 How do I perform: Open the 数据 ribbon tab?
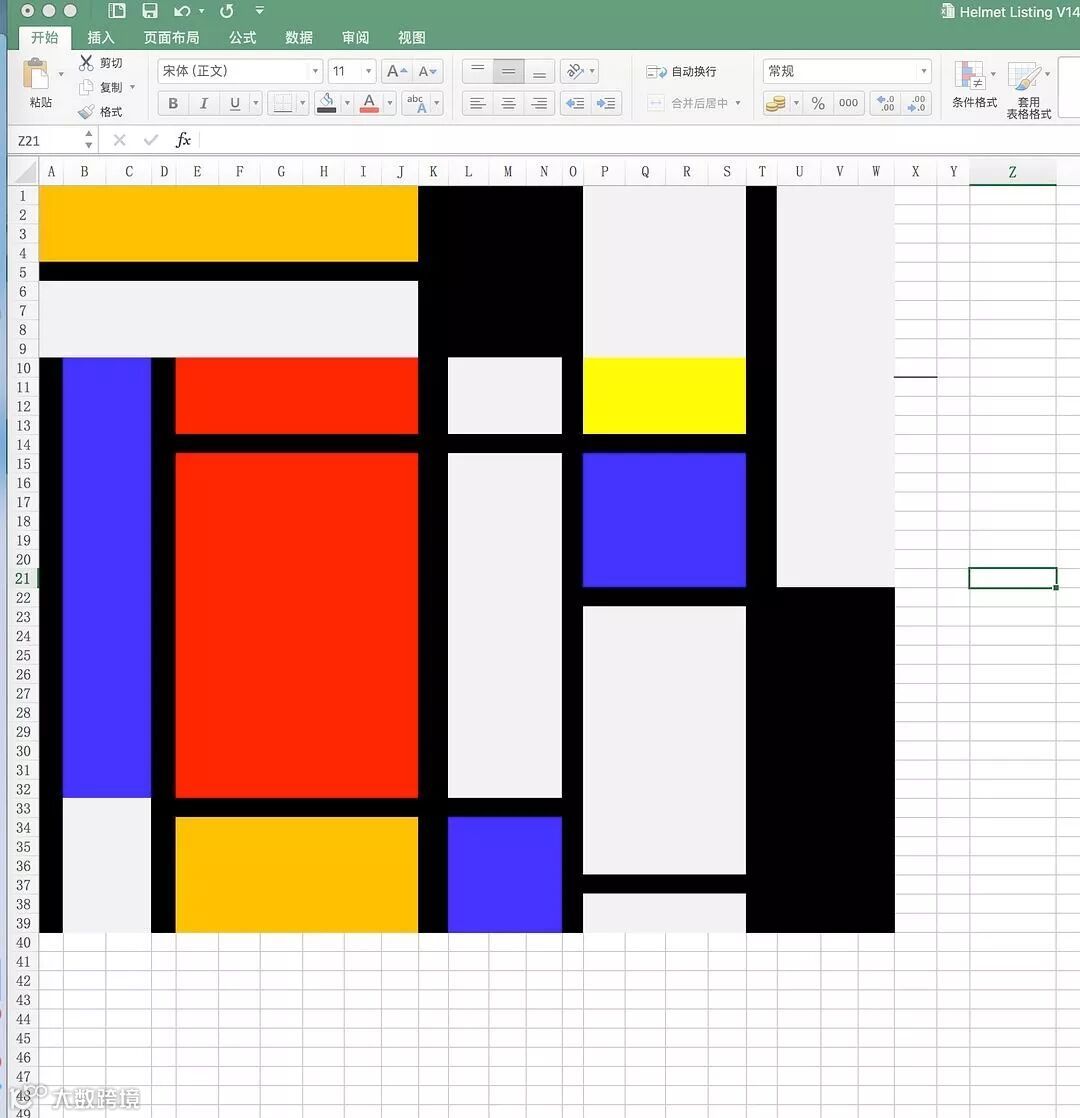click(299, 38)
